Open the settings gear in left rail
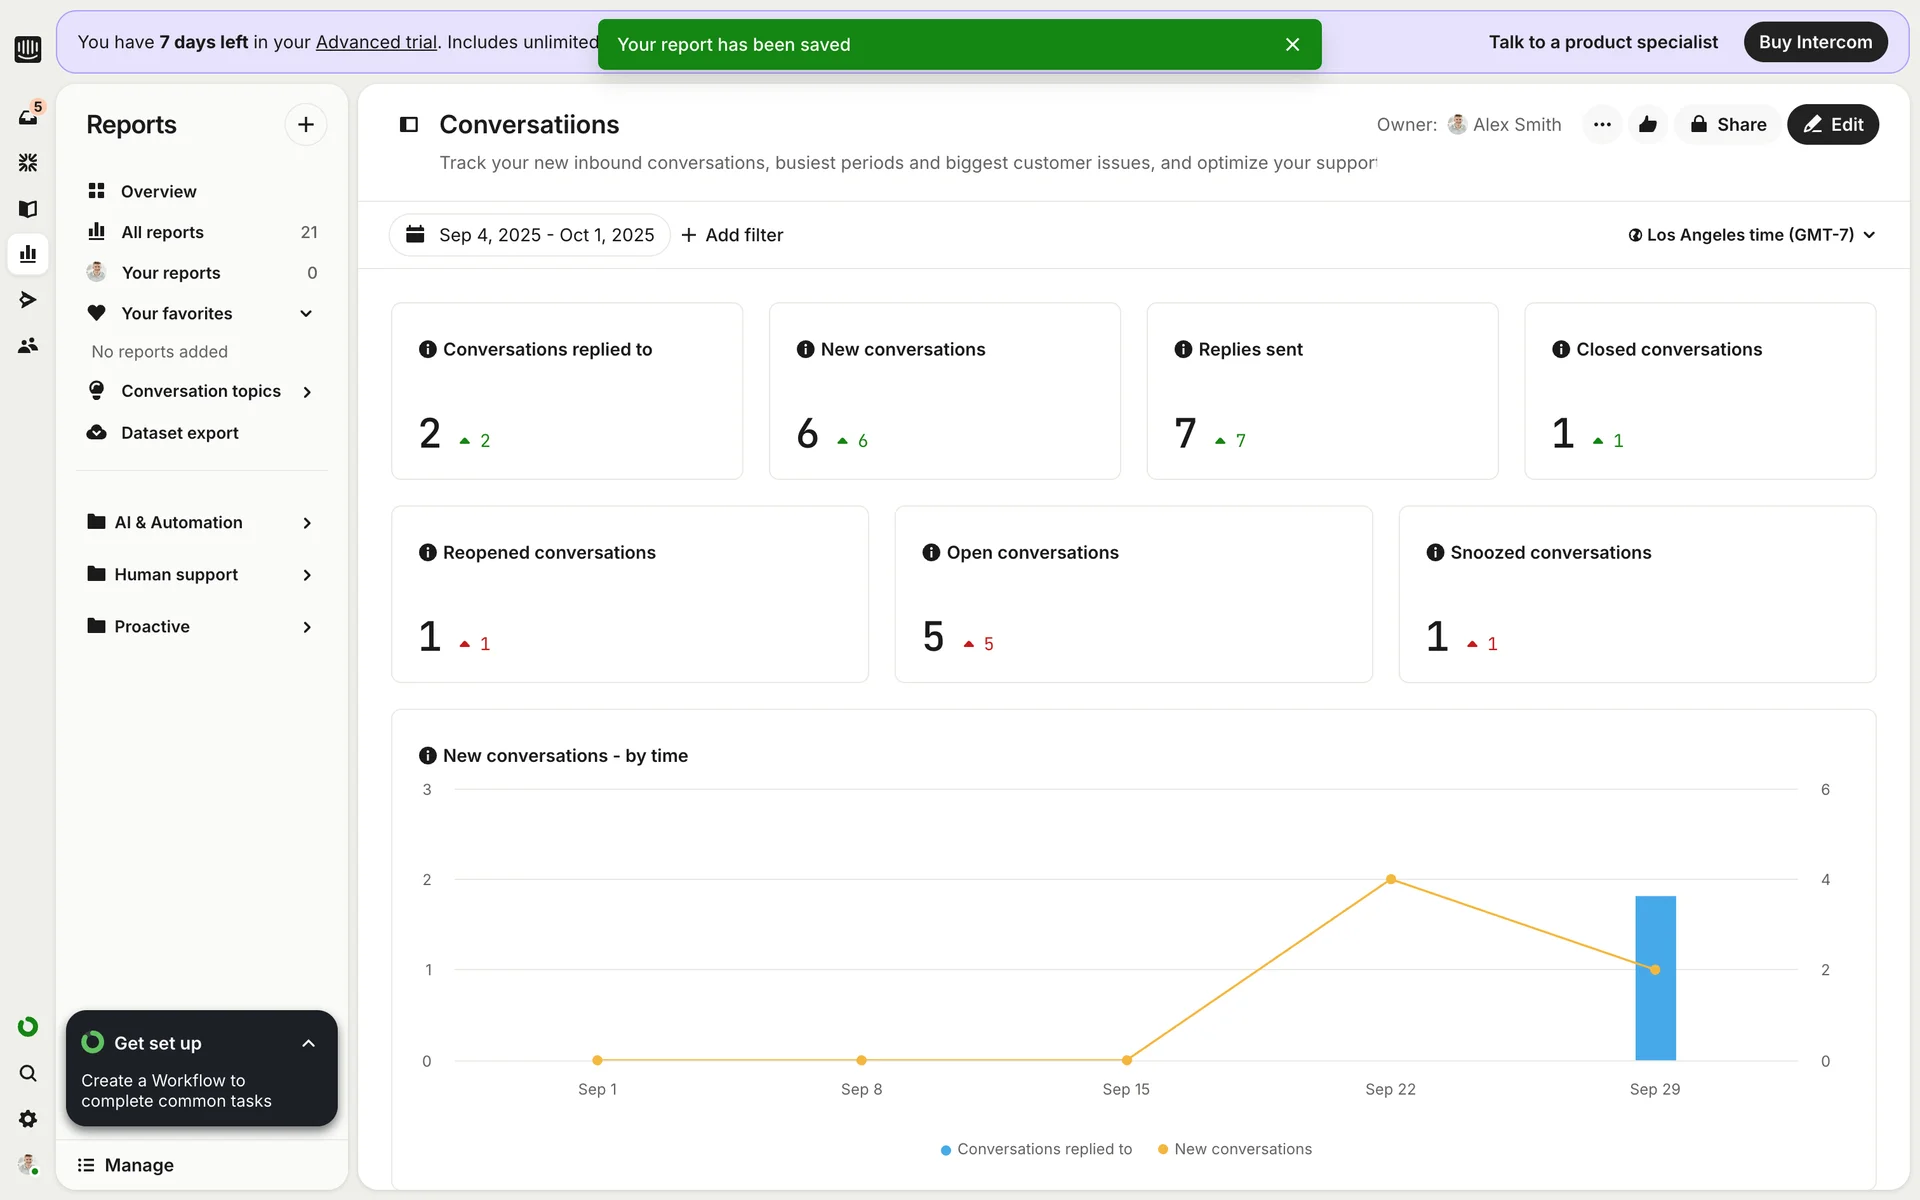The width and height of the screenshot is (1920, 1200). point(28,1119)
